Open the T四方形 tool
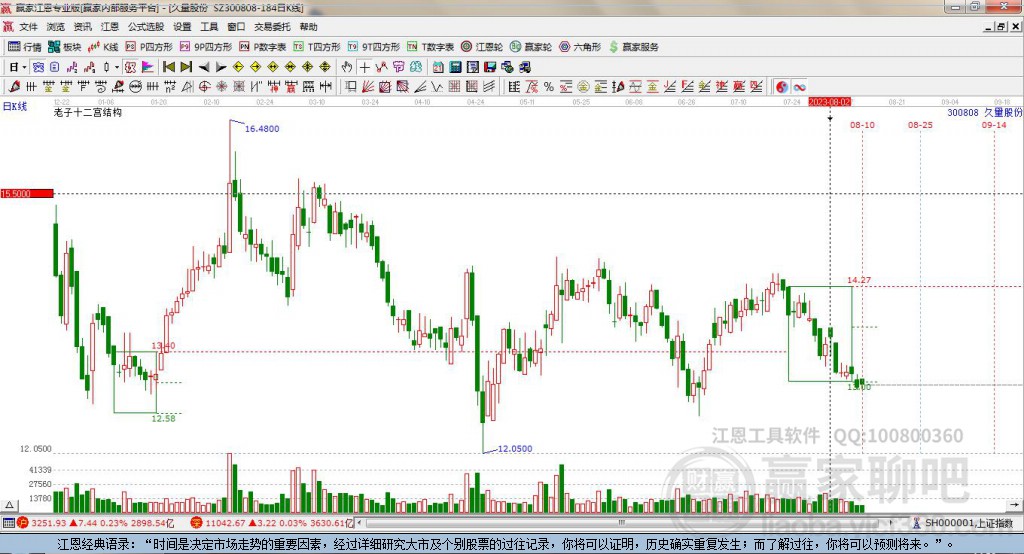1024x554 pixels. [317, 47]
